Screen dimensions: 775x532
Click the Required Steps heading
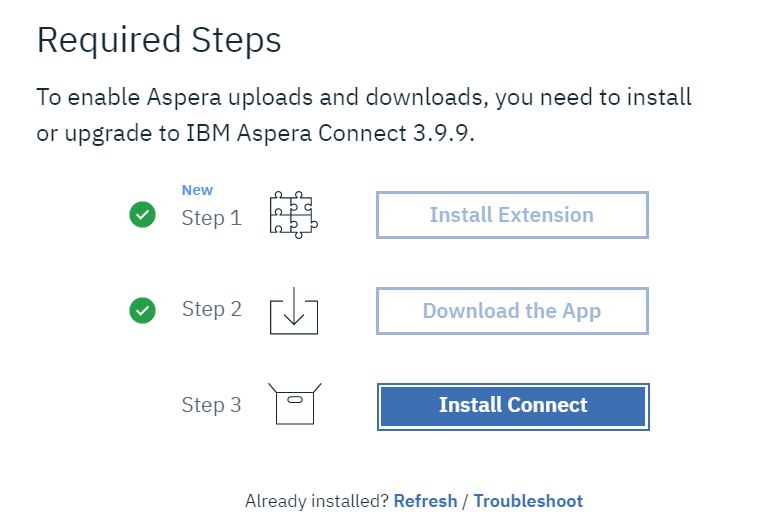159,40
